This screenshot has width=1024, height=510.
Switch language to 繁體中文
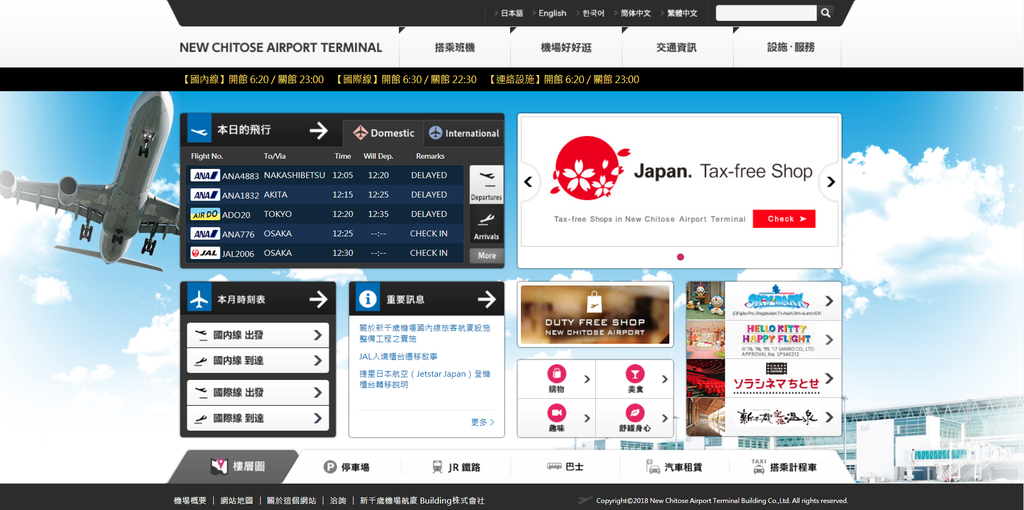682,13
